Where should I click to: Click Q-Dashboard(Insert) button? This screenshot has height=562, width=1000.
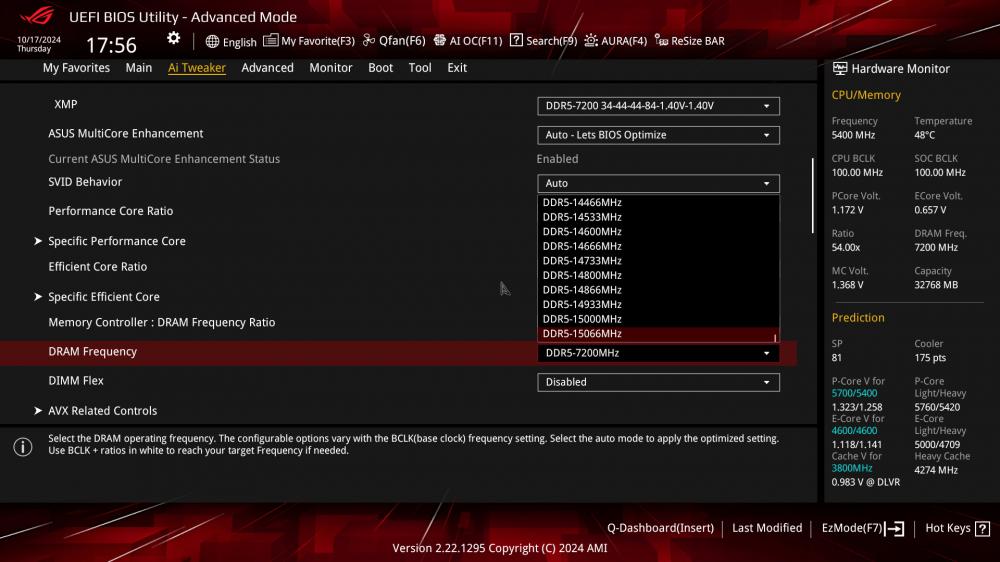660,528
